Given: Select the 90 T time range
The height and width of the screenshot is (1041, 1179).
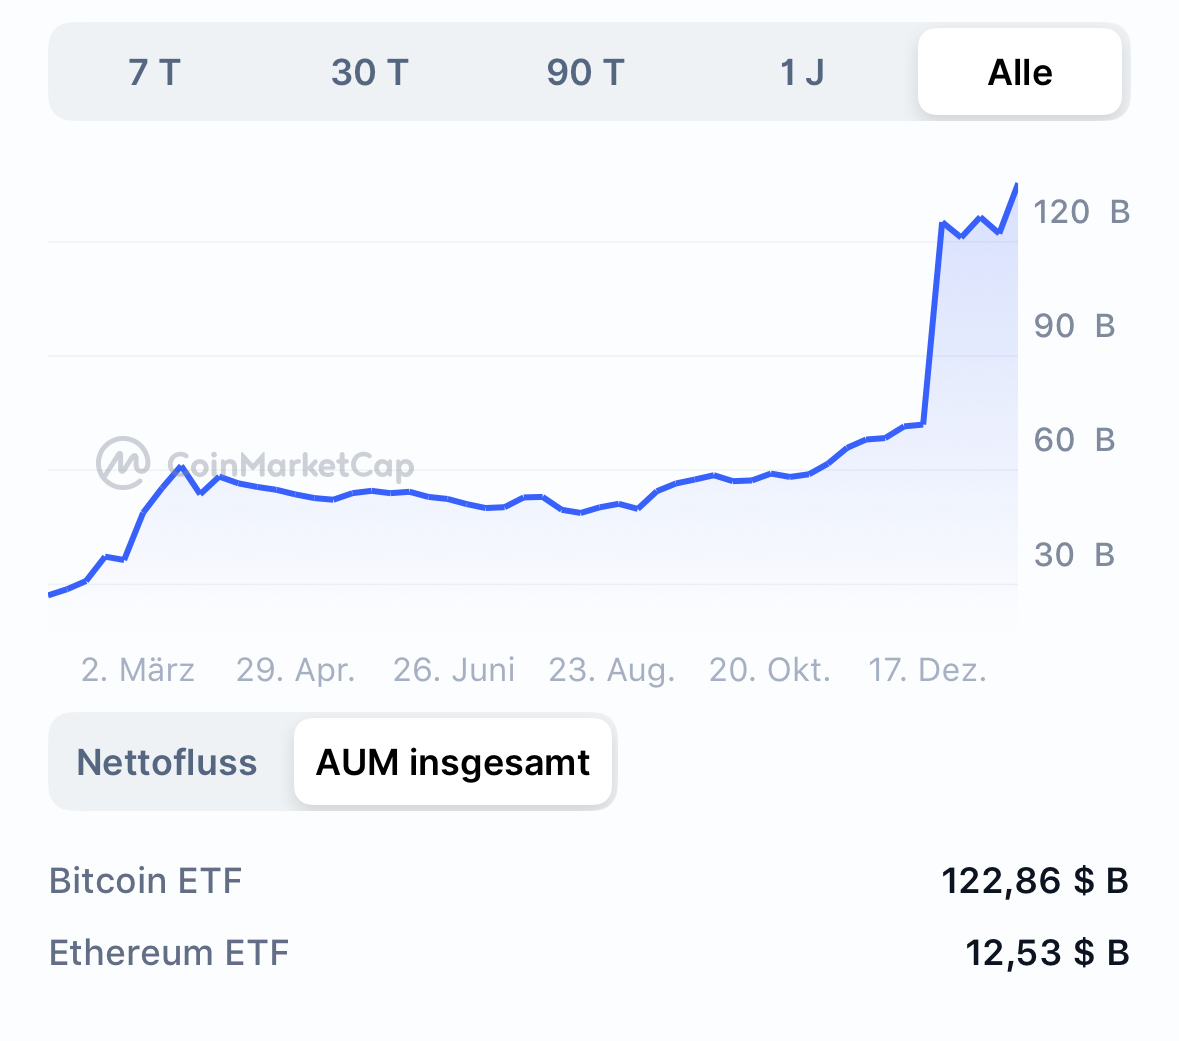Looking at the screenshot, I should pyautogui.click(x=585, y=71).
